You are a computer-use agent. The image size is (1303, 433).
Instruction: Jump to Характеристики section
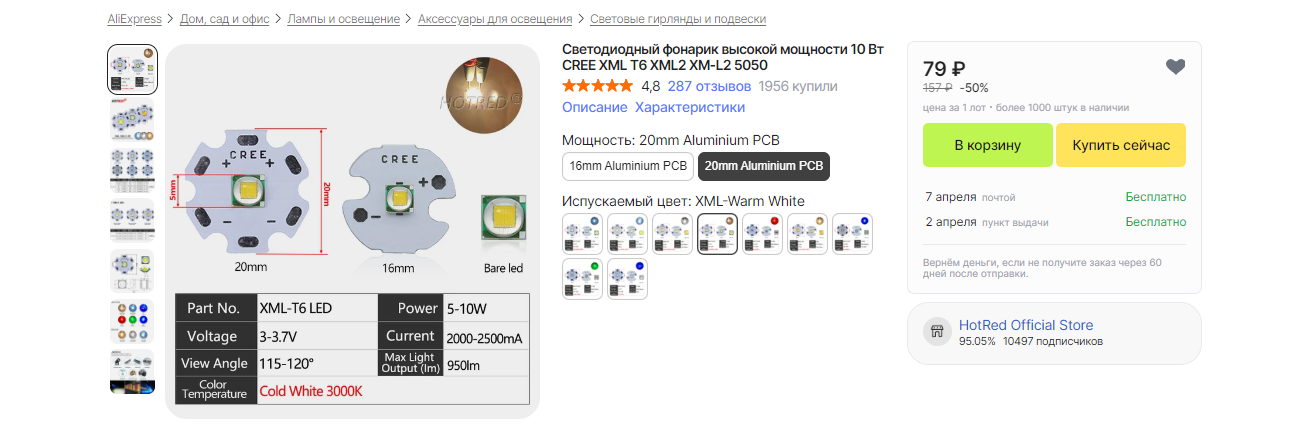(x=690, y=107)
